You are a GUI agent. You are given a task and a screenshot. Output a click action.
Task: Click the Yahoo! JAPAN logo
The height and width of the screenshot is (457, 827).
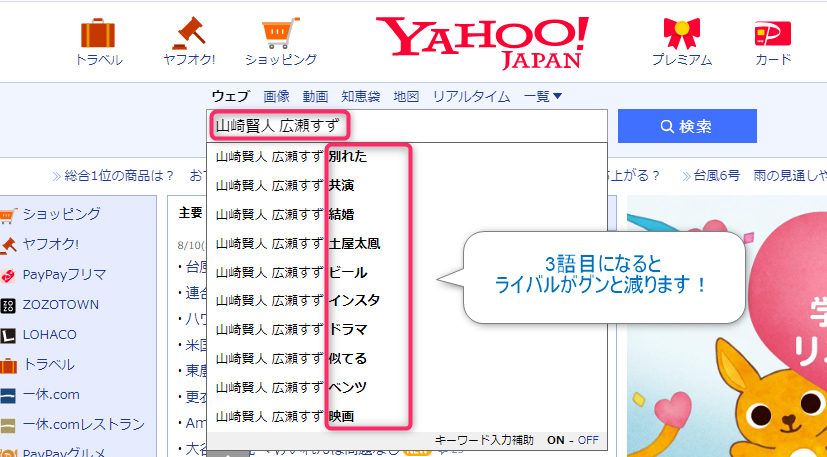pyautogui.click(x=483, y=43)
